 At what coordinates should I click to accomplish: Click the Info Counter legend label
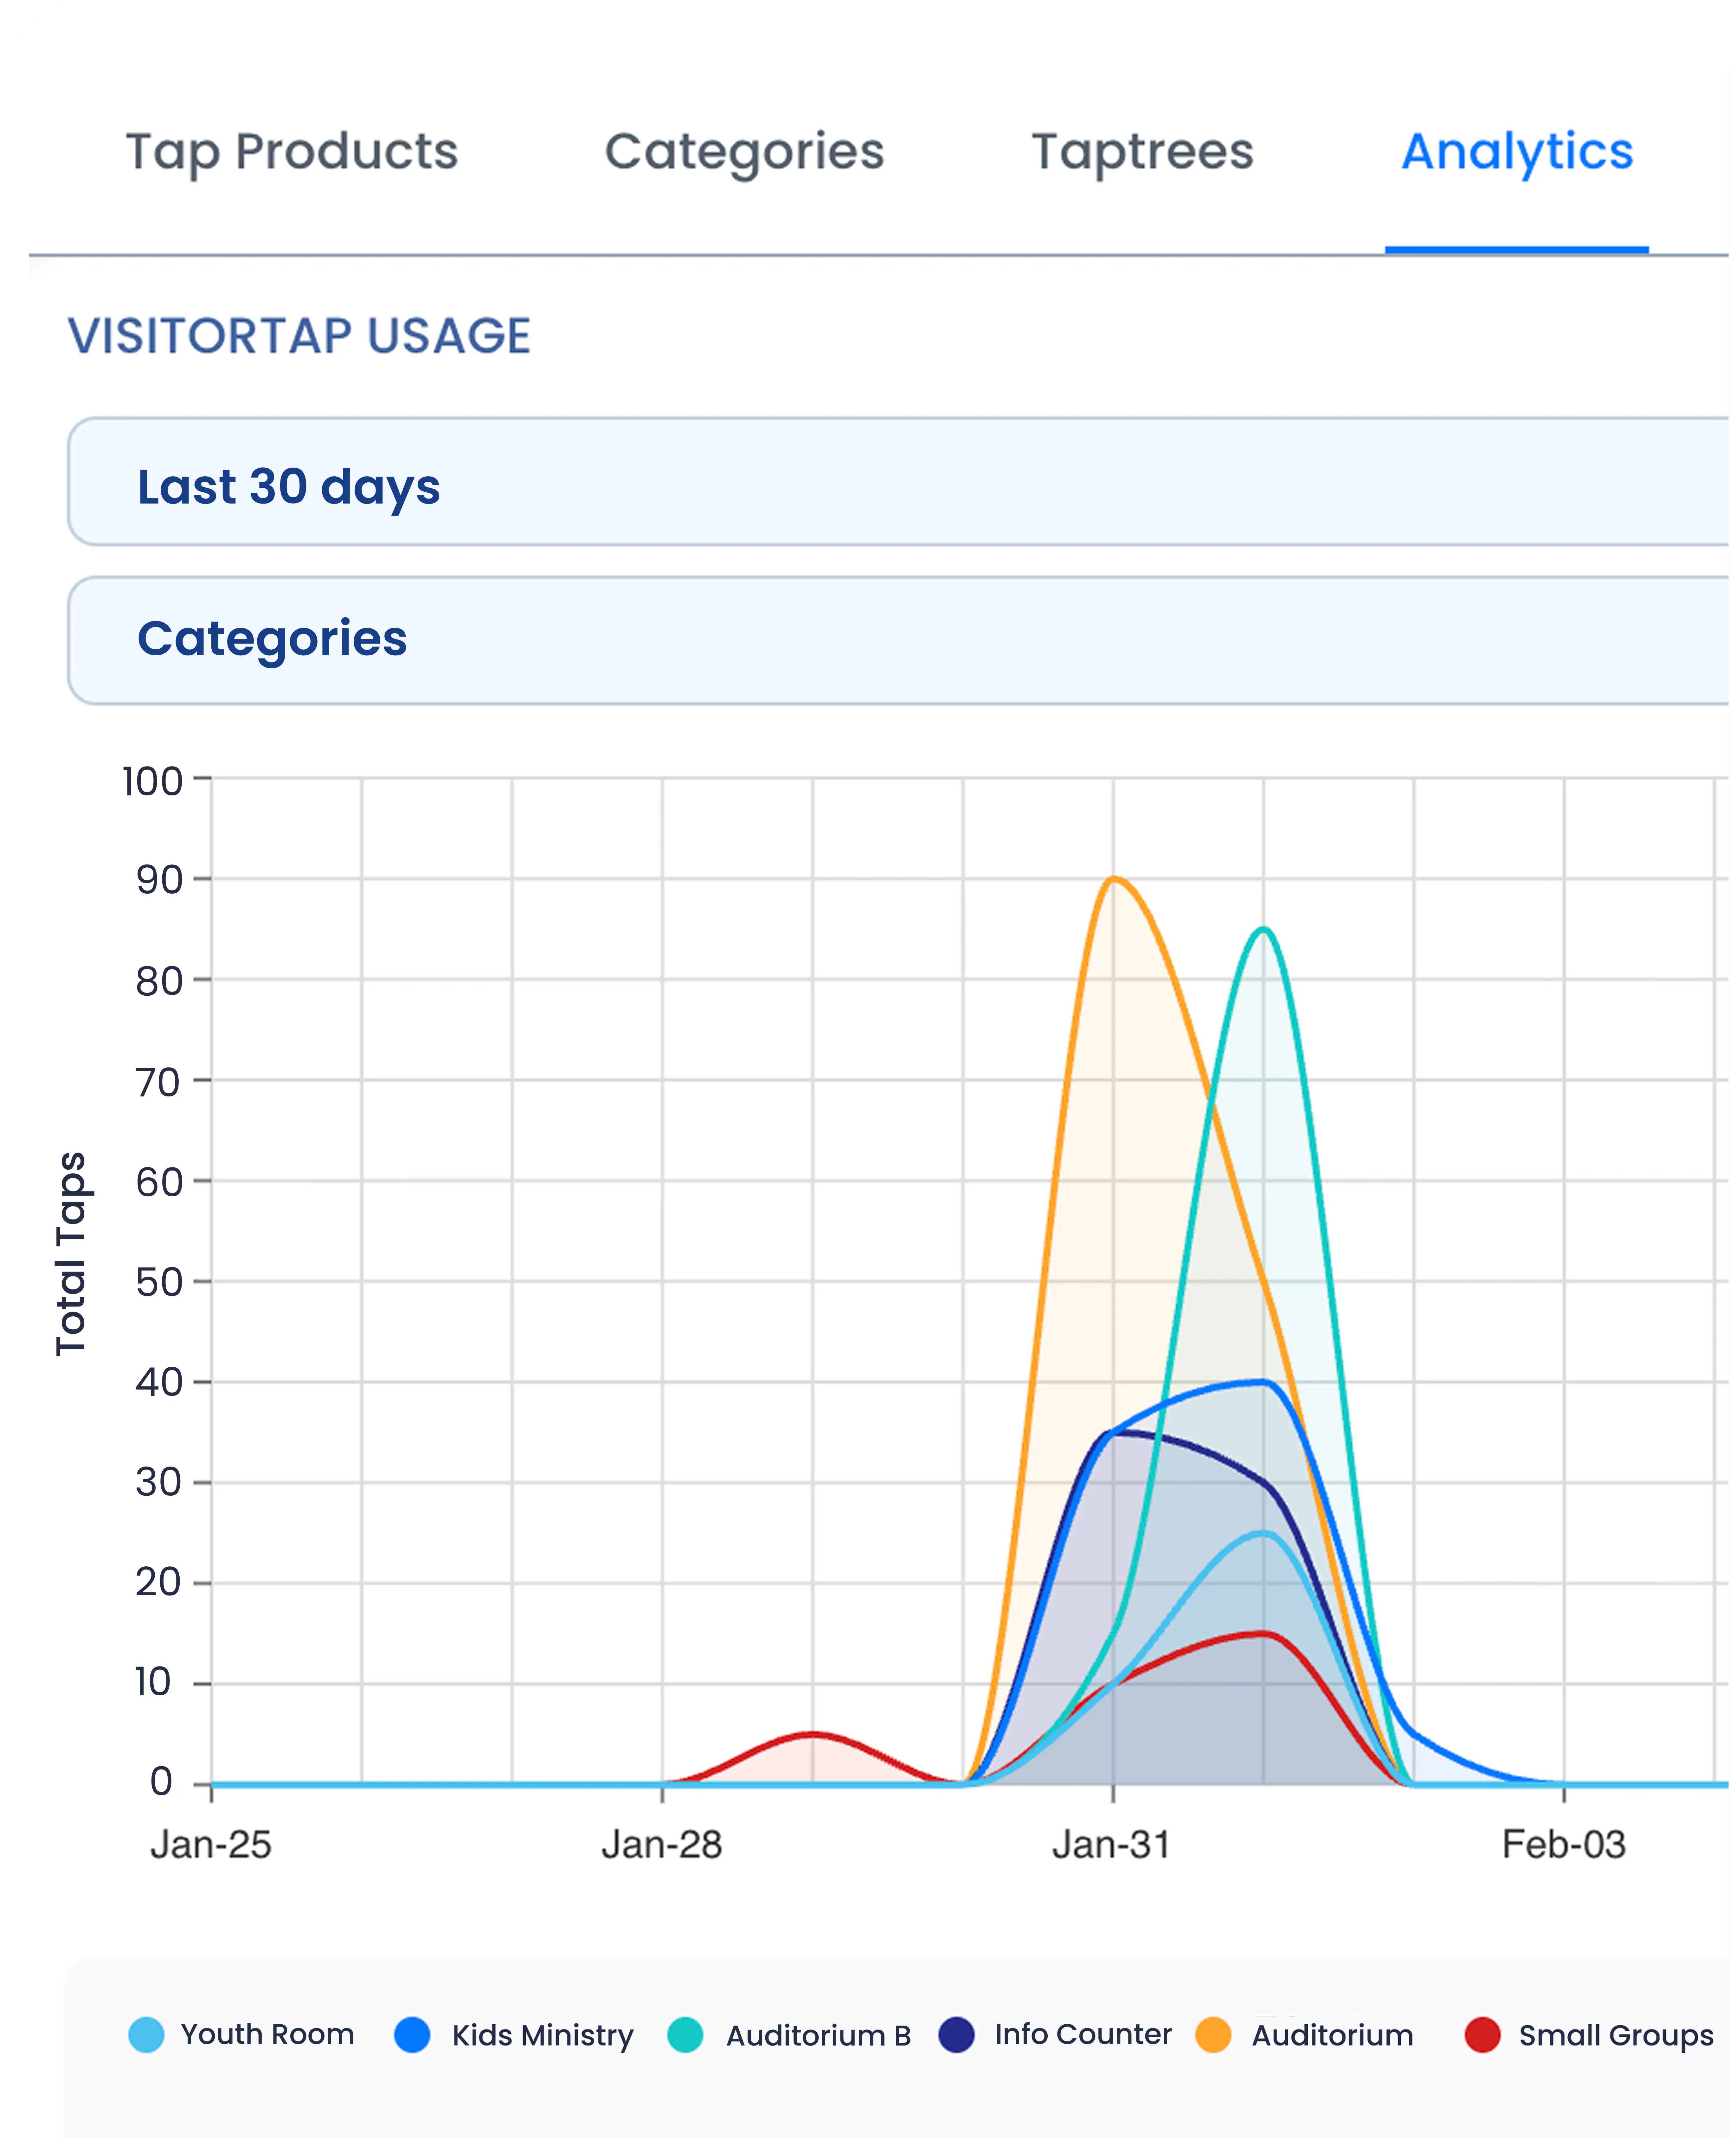tap(1083, 2035)
